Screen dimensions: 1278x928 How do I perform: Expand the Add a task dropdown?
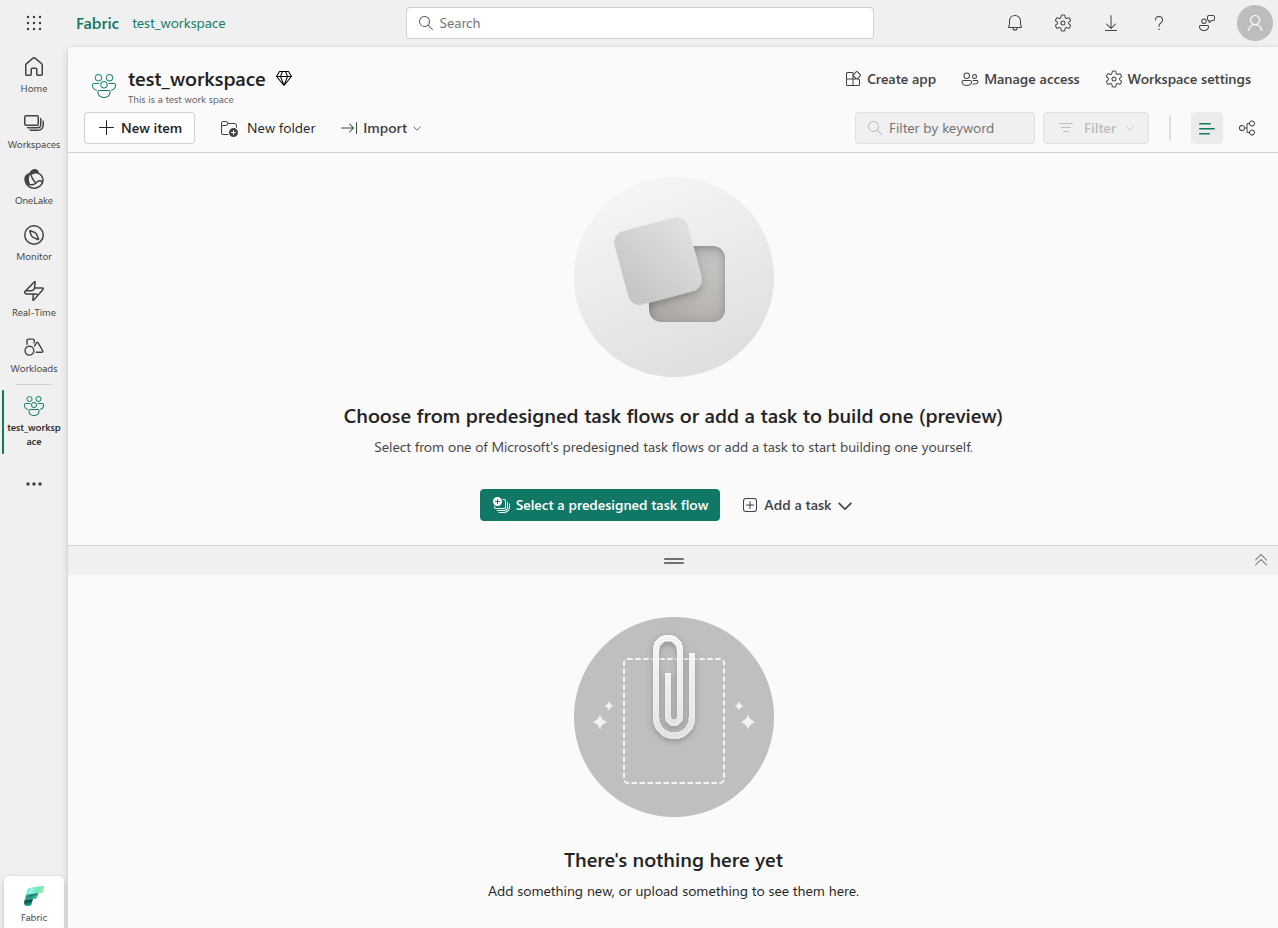[x=797, y=505]
